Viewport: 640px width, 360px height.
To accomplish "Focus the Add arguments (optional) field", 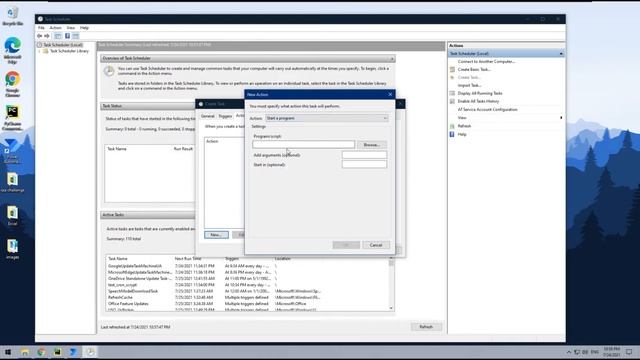I will 364,155.
